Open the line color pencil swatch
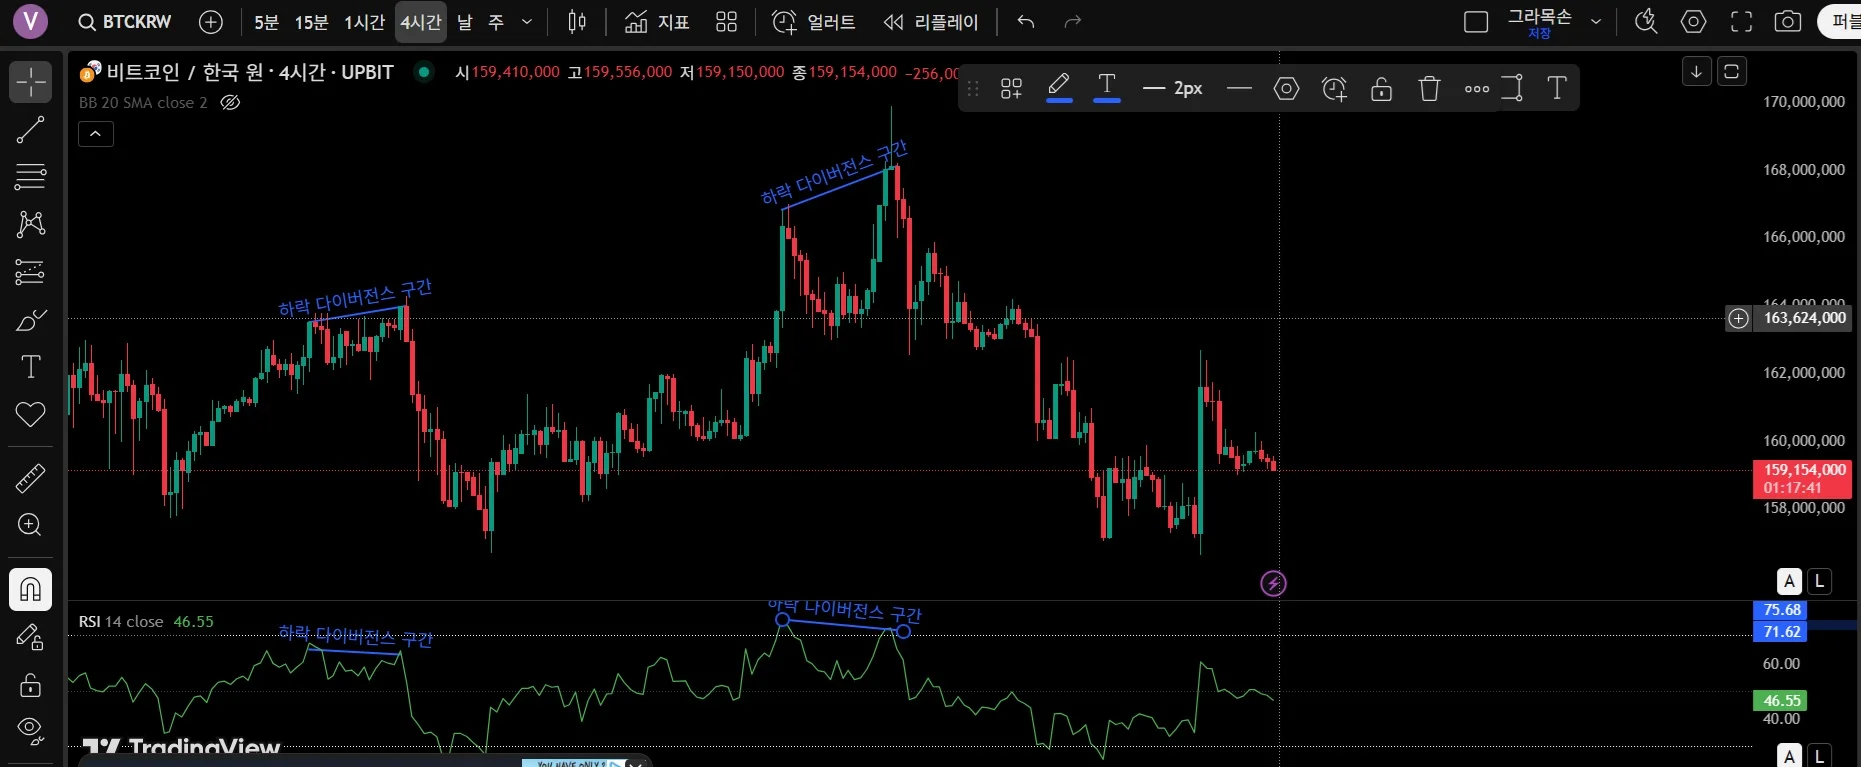This screenshot has width=1861, height=767. pos(1059,88)
